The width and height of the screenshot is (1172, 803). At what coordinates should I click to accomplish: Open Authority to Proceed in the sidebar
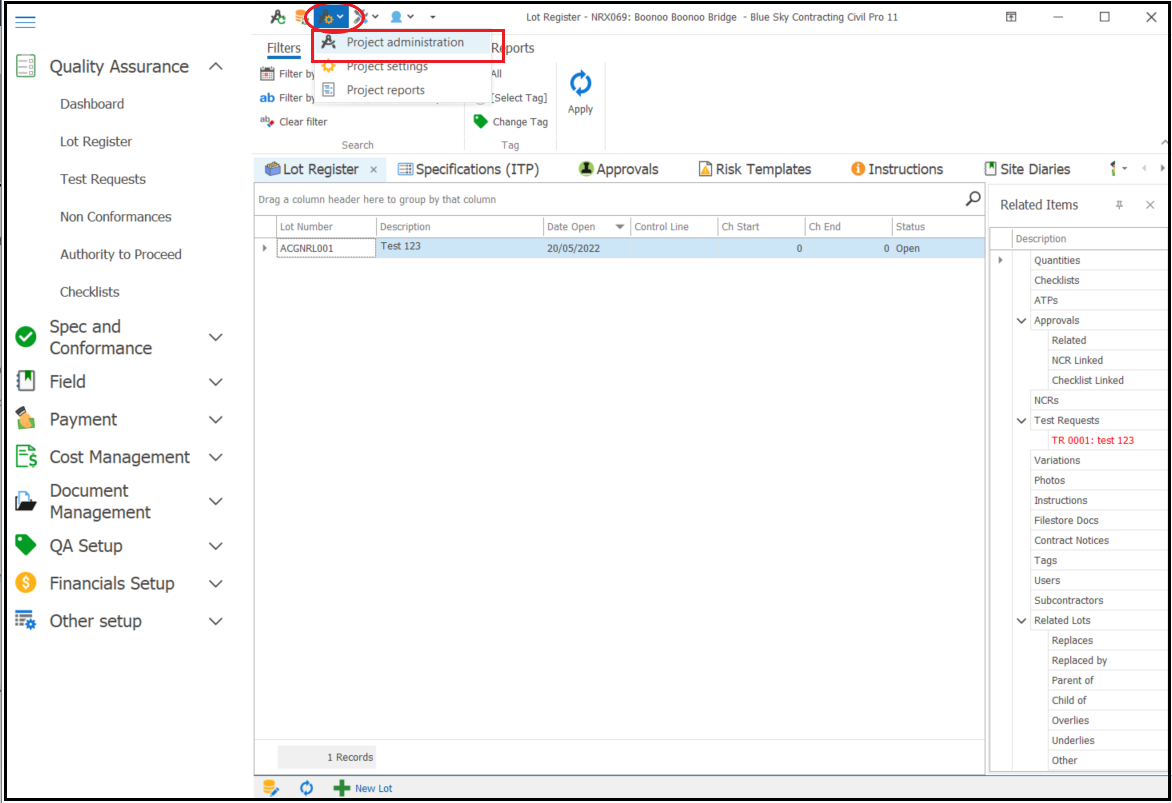[121, 254]
